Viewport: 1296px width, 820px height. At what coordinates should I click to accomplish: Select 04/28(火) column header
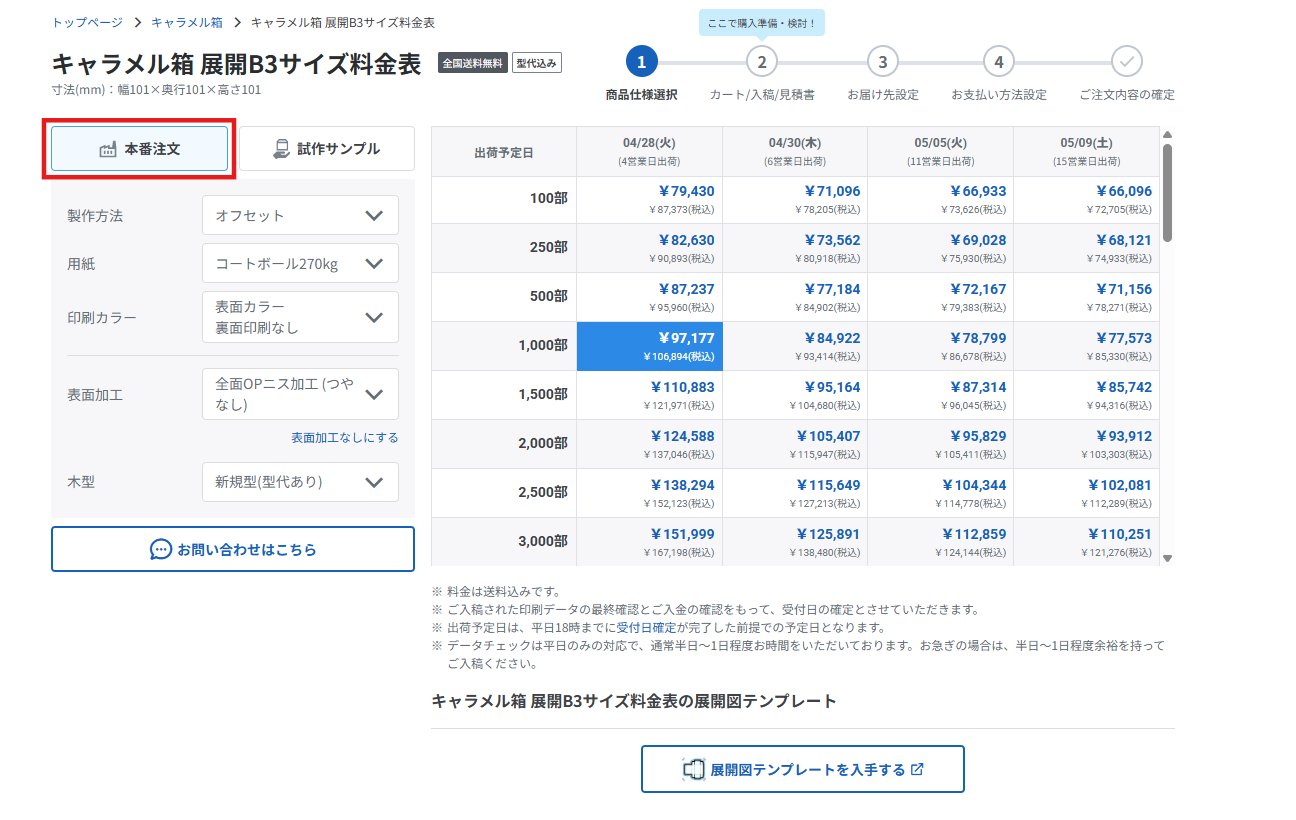pos(650,151)
